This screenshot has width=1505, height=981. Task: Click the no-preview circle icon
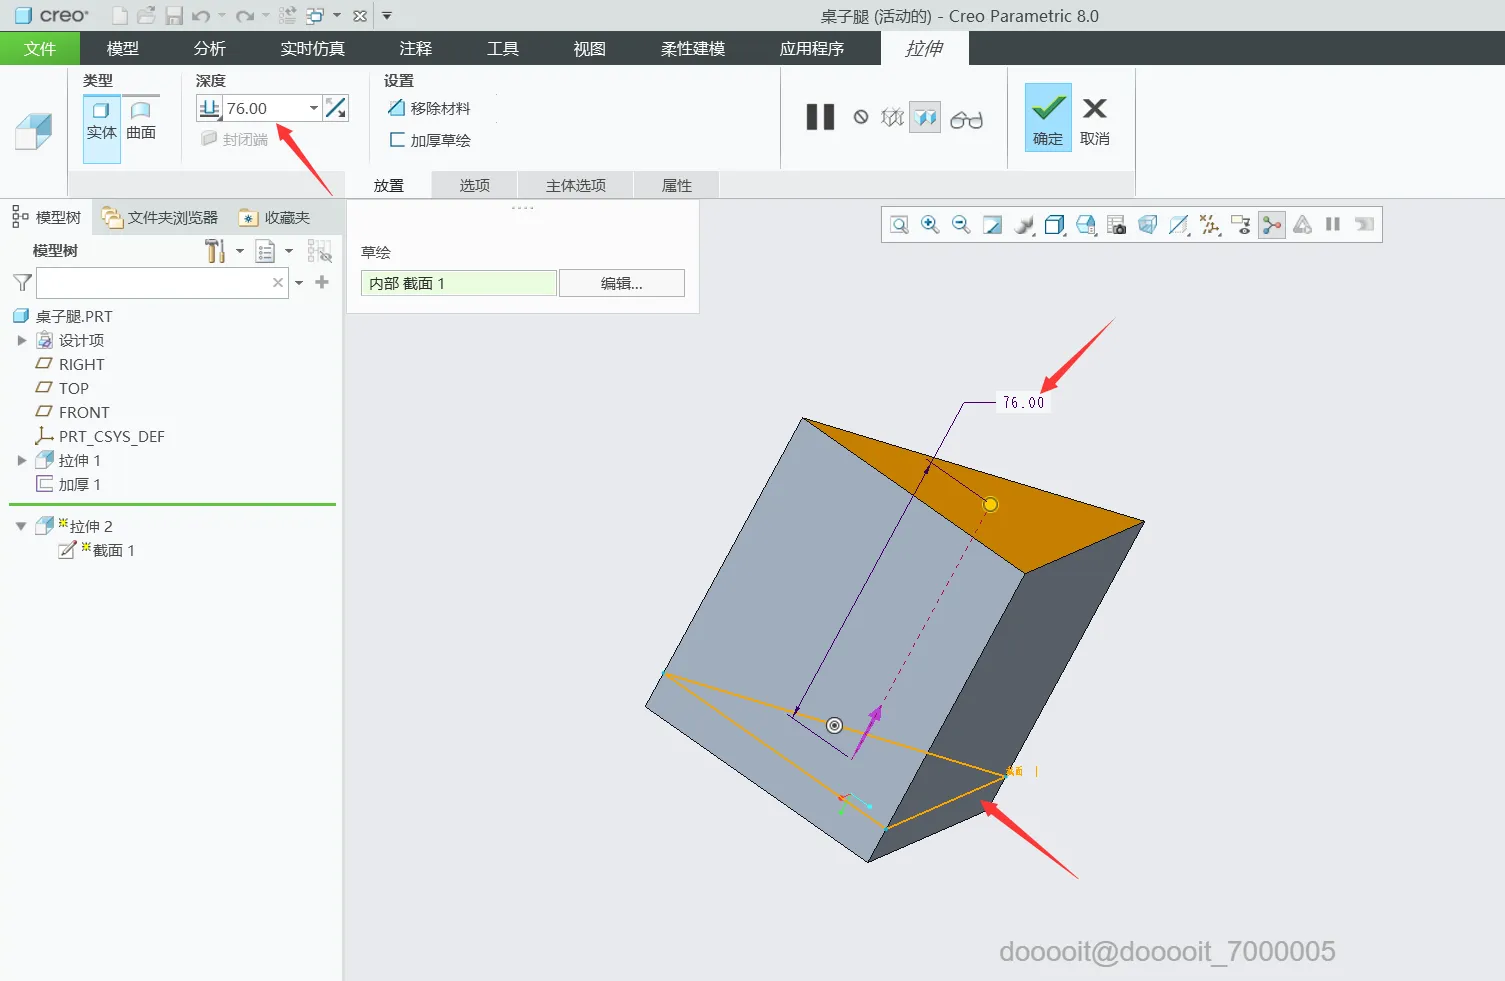tap(861, 118)
